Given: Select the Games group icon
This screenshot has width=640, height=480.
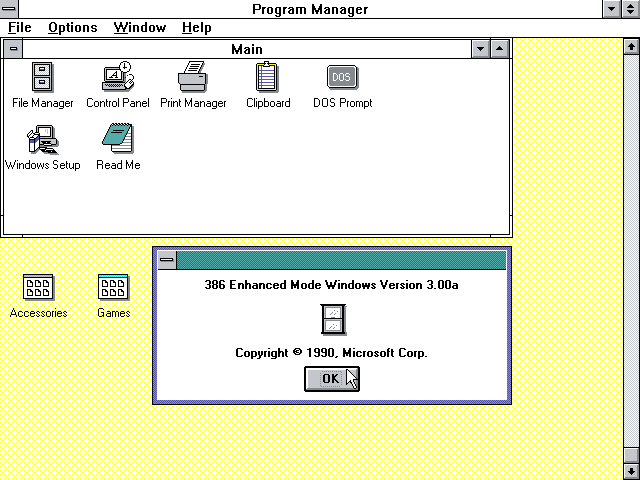Looking at the screenshot, I should [x=113, y=287].
